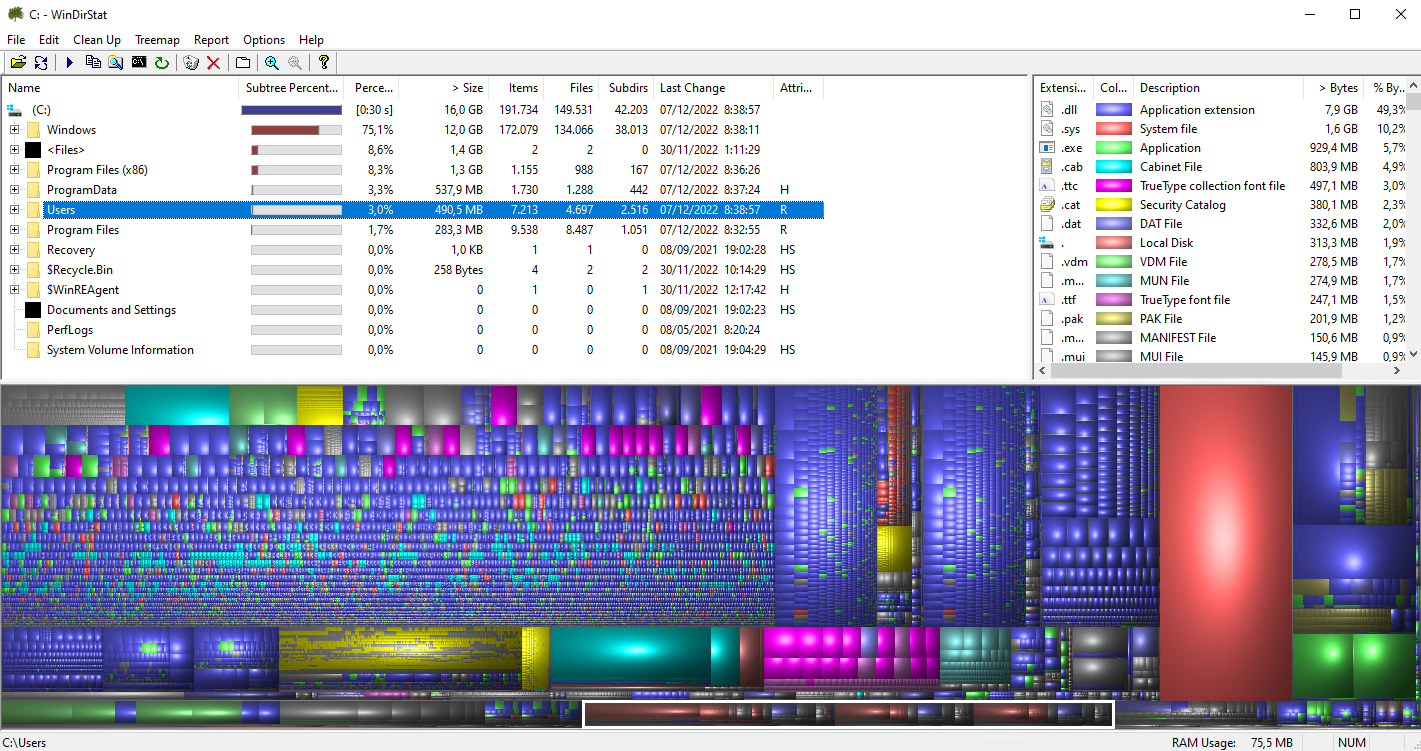Open the Options menu
1421x751 pixels.
264,40
